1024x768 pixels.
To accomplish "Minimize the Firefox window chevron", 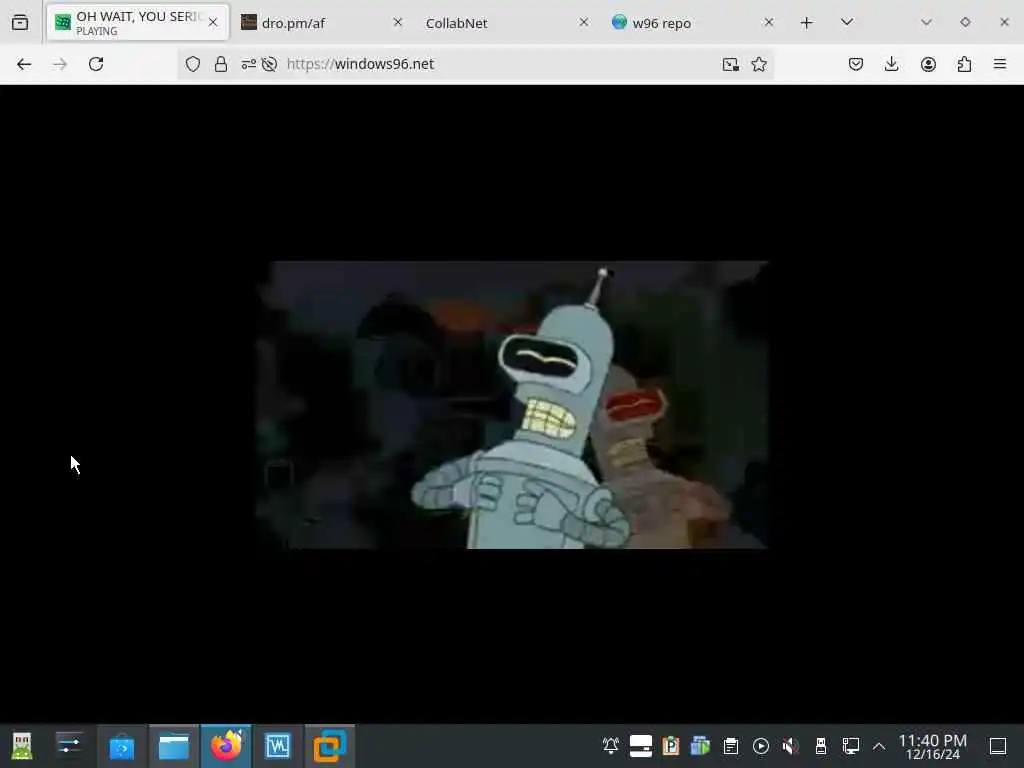I will click(926, 23).
